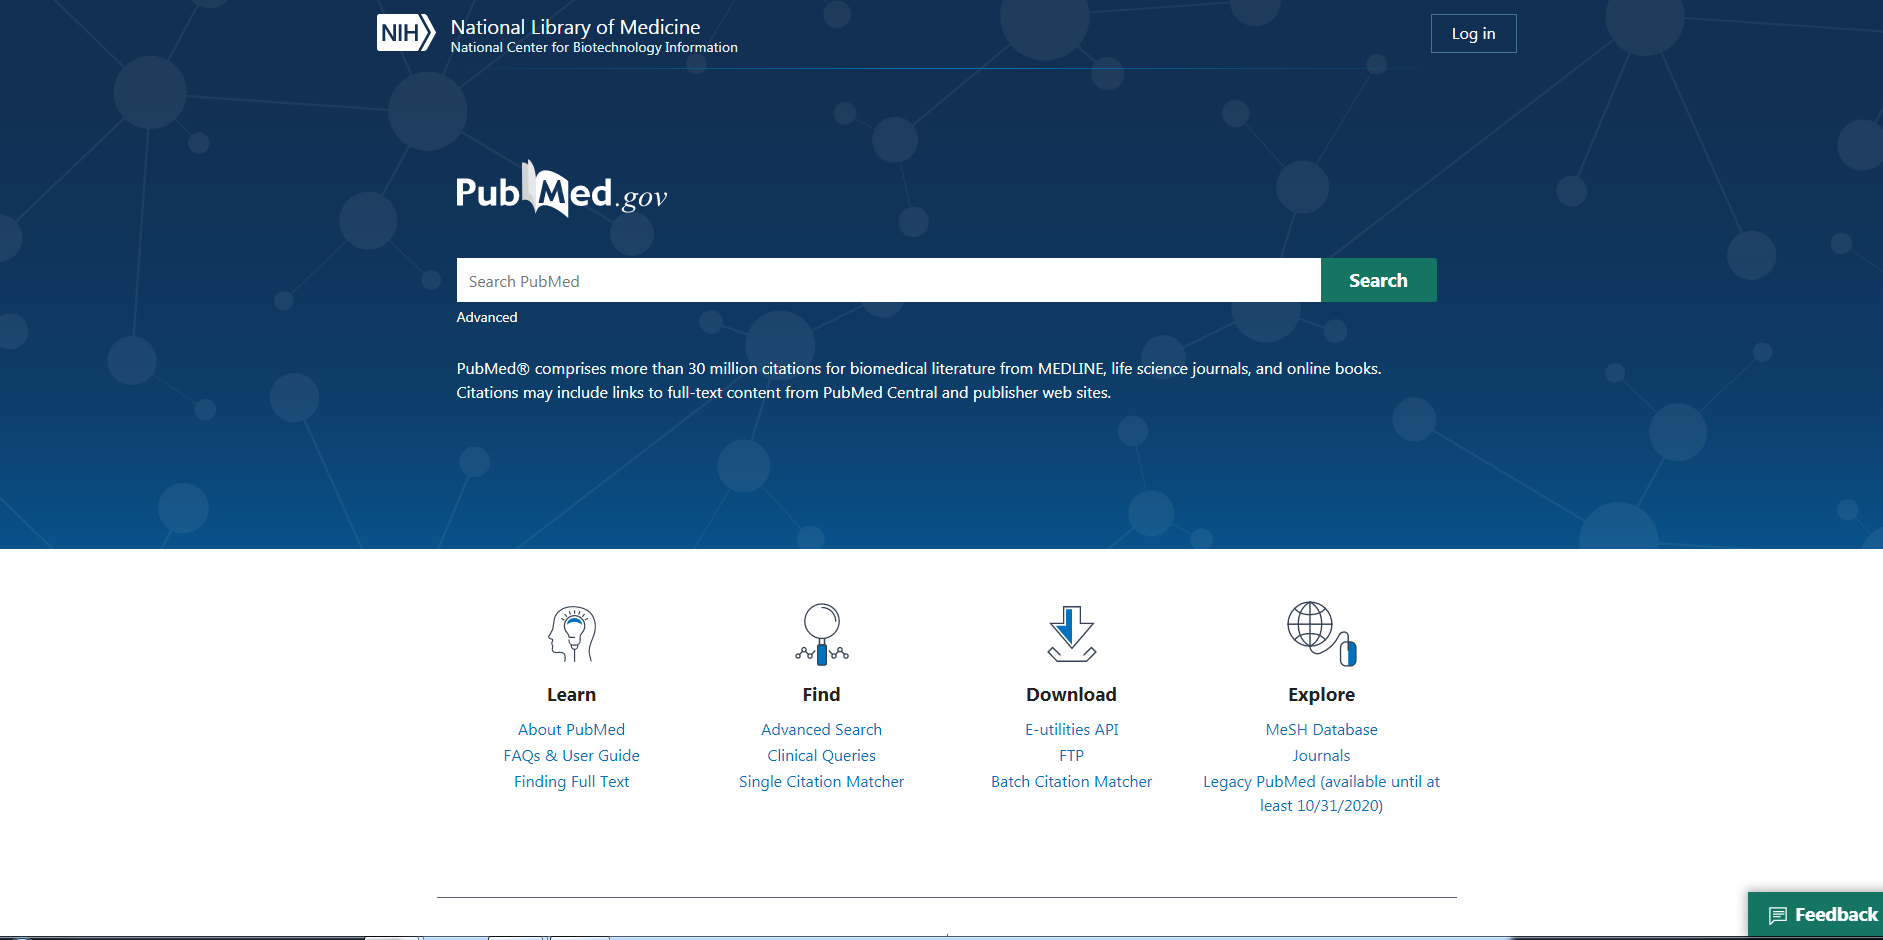Click the green Search button
Screen dimensions: 1883x940
[x=1378, y=280]
